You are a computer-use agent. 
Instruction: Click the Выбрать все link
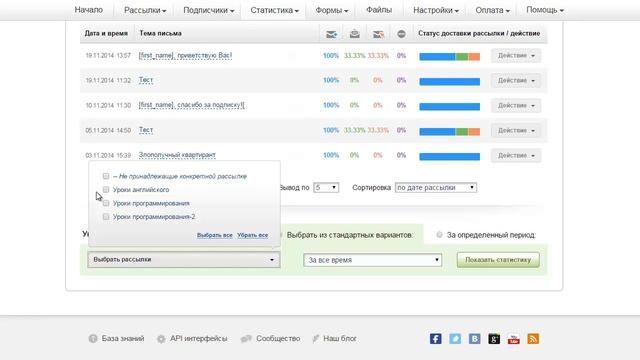pos(215,235)
